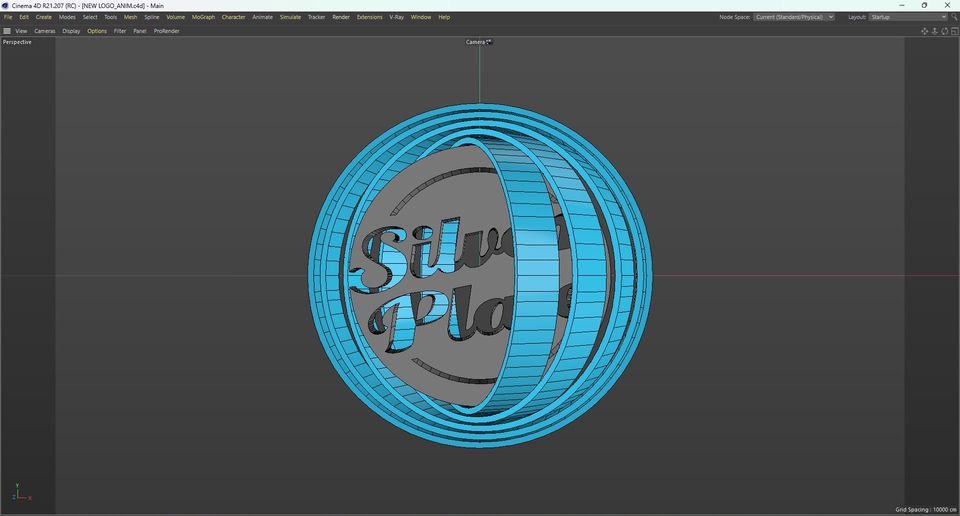Click the Camera label in viewport
The width and height of the screenshot is (960, 516).
475,42
